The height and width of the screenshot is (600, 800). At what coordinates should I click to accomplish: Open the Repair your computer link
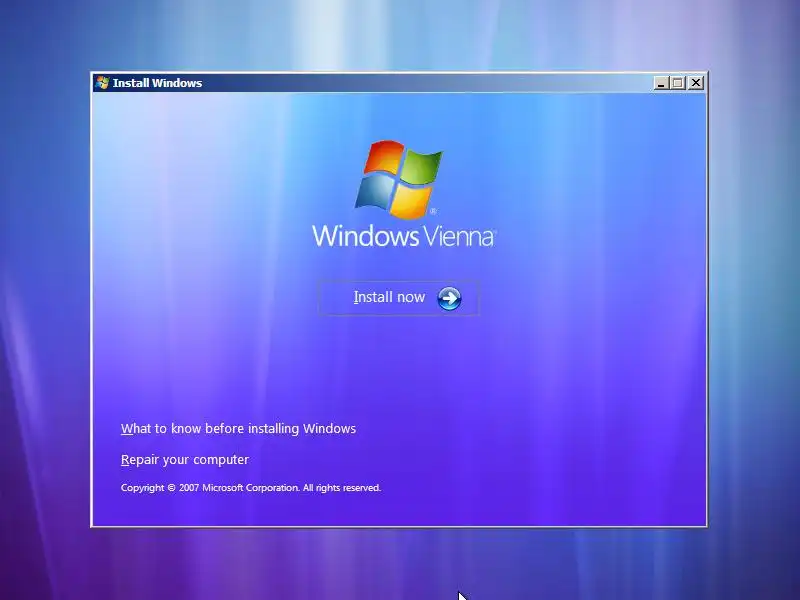(185, 460)
